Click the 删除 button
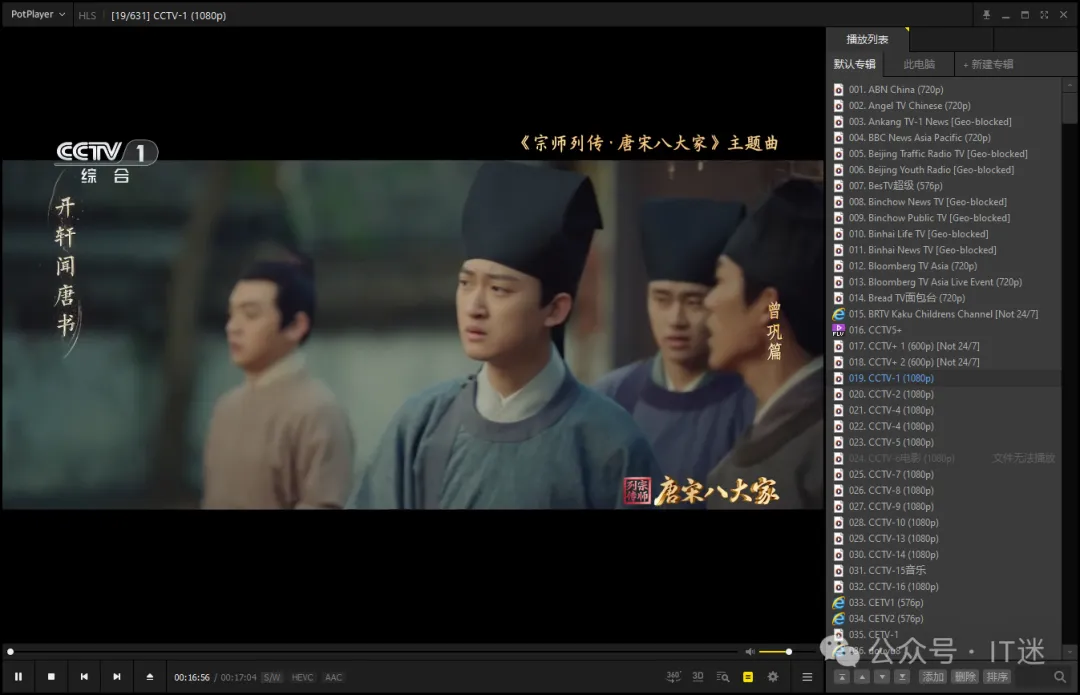 (965, 677)
